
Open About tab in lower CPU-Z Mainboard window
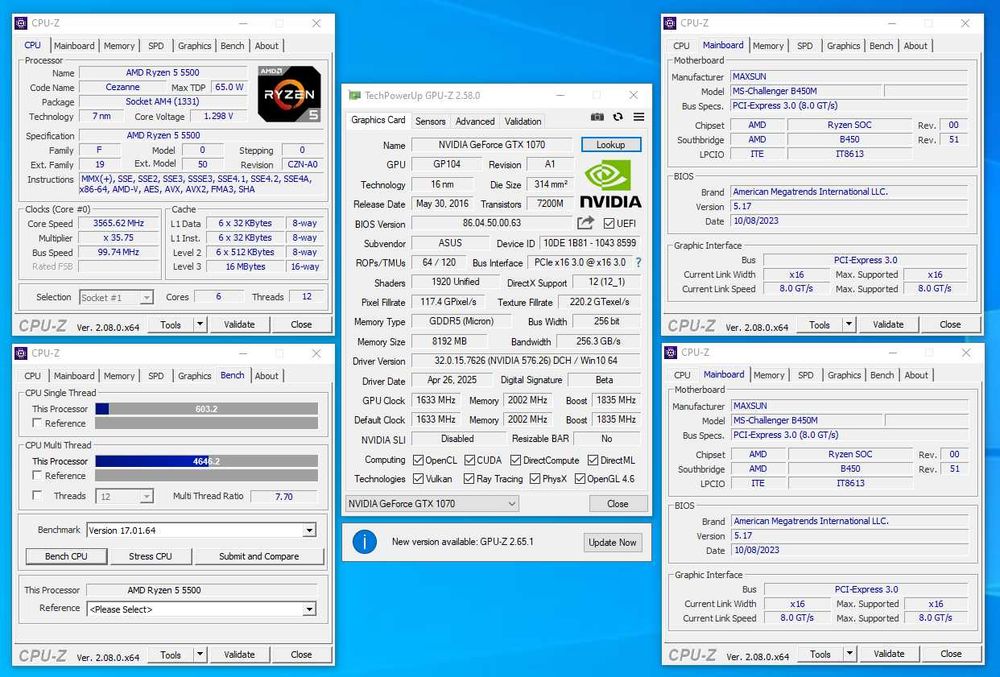pos(916,375)
